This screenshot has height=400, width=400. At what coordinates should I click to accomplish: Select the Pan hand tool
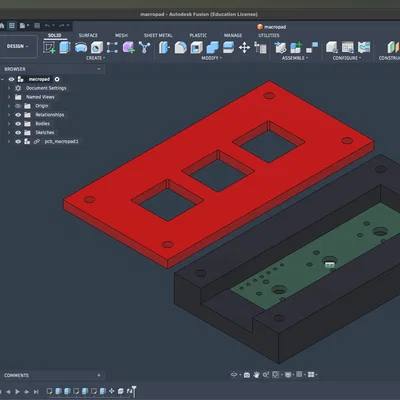point(256,375)
